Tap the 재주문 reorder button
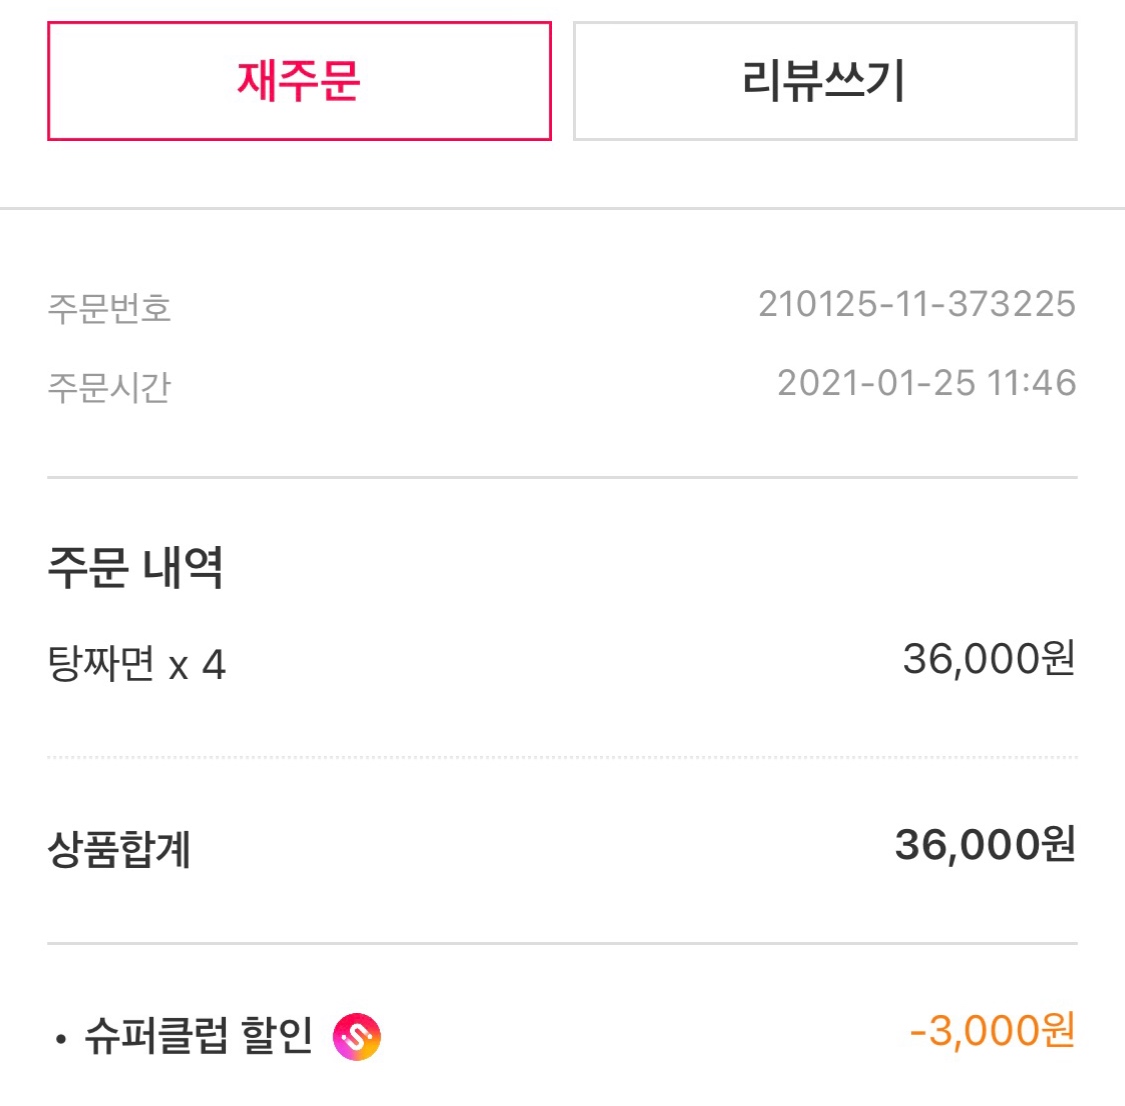The image size is (1125, 1106). pyautogui.click(x=299, y=81)
